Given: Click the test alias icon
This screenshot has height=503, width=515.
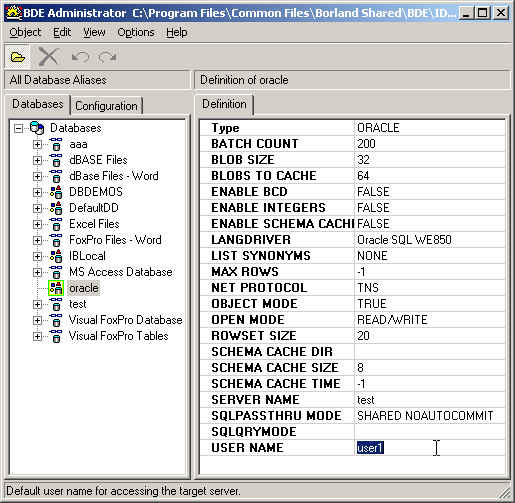Looking at the screenshot, I should (x=56, y=304).
